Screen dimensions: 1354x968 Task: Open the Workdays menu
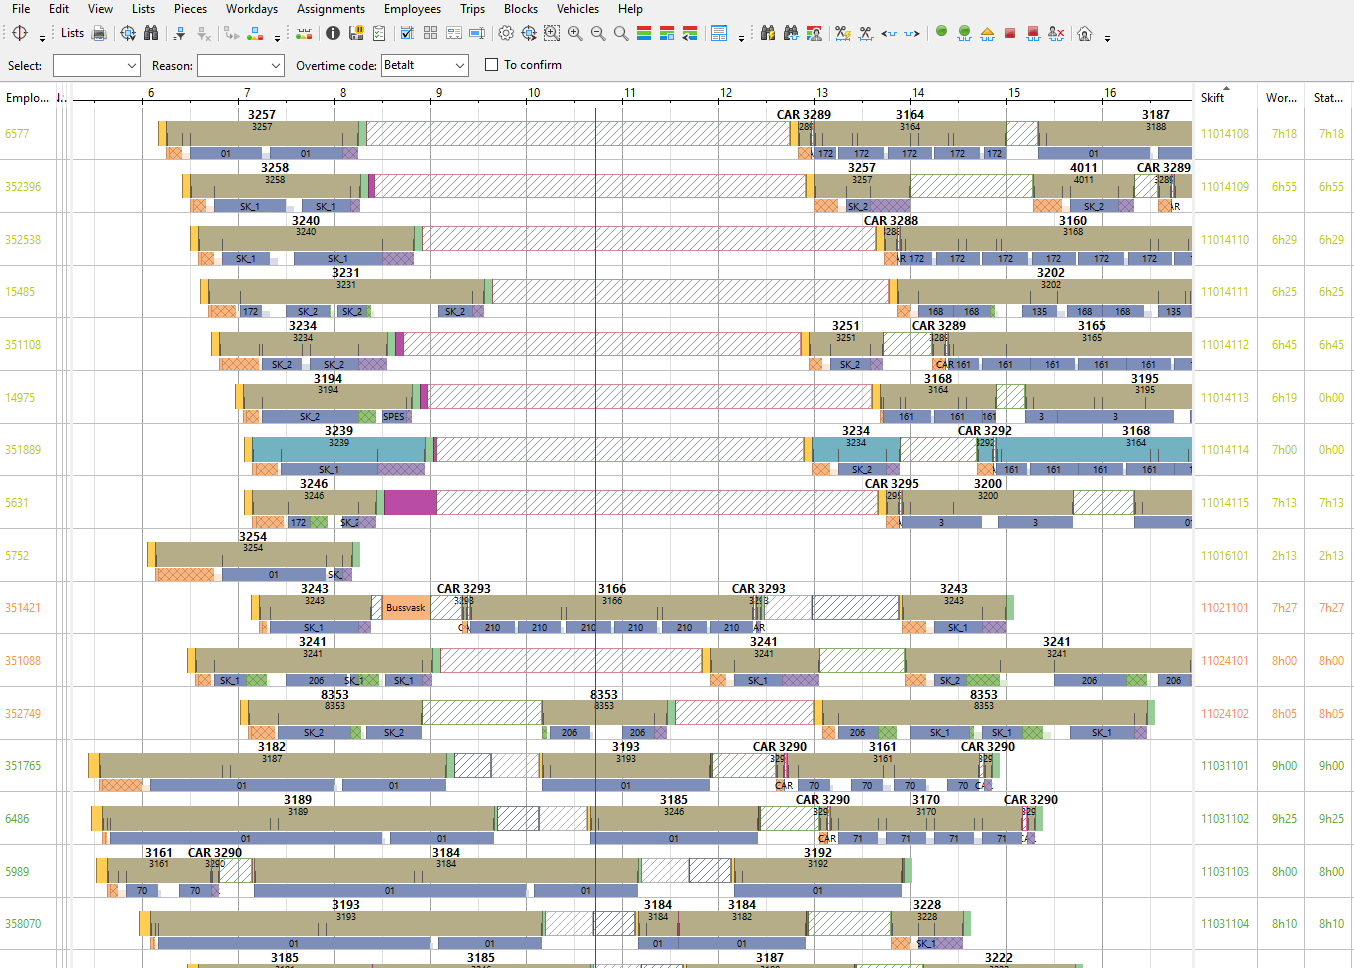click(x=251, y=9)
